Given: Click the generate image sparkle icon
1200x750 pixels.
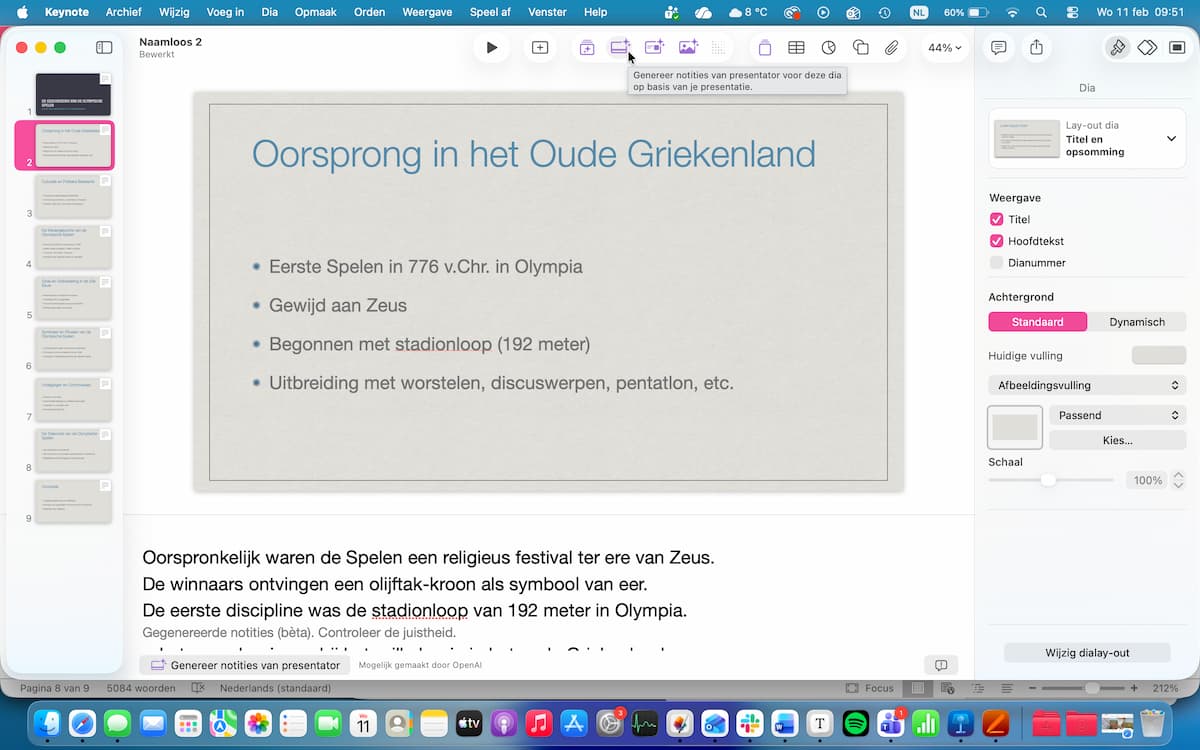Looking at the screenshot, I should click(x=688, y=48).
